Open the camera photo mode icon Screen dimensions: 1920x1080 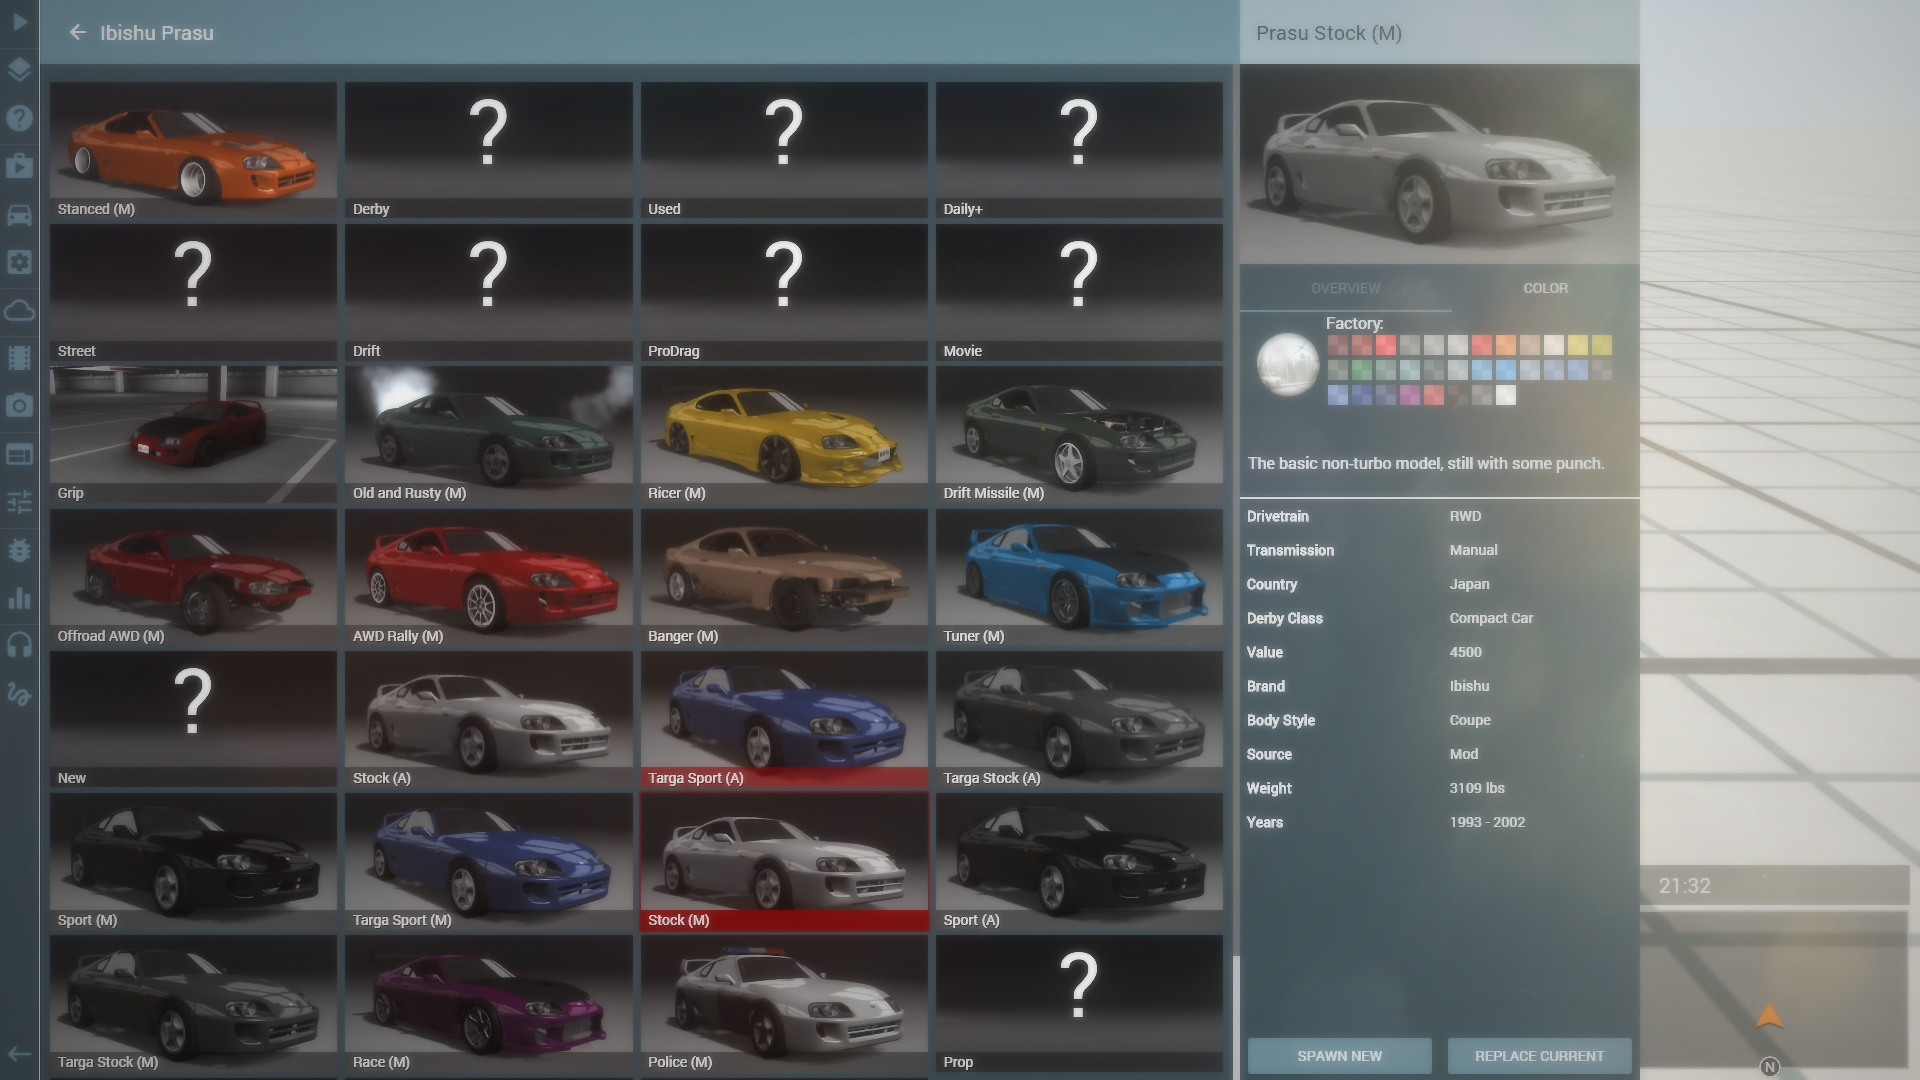pos(20,406)
